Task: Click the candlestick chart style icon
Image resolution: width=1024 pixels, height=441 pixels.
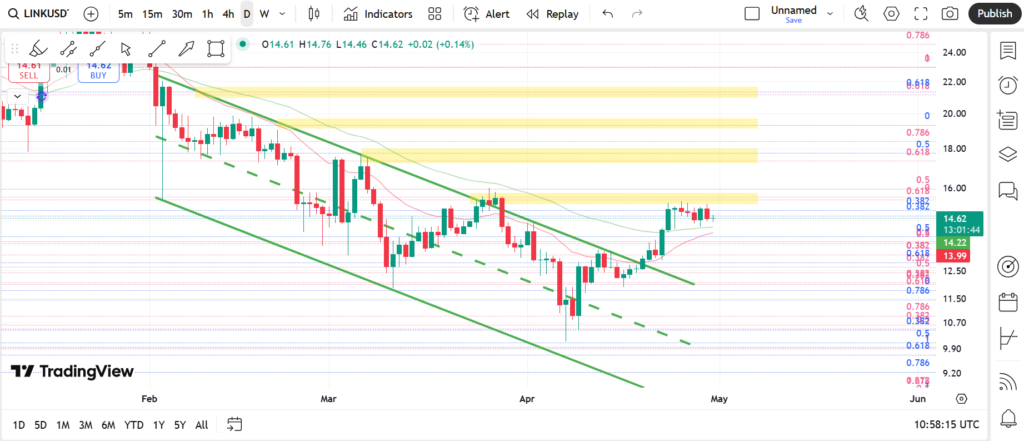Action: coord(314,14)
